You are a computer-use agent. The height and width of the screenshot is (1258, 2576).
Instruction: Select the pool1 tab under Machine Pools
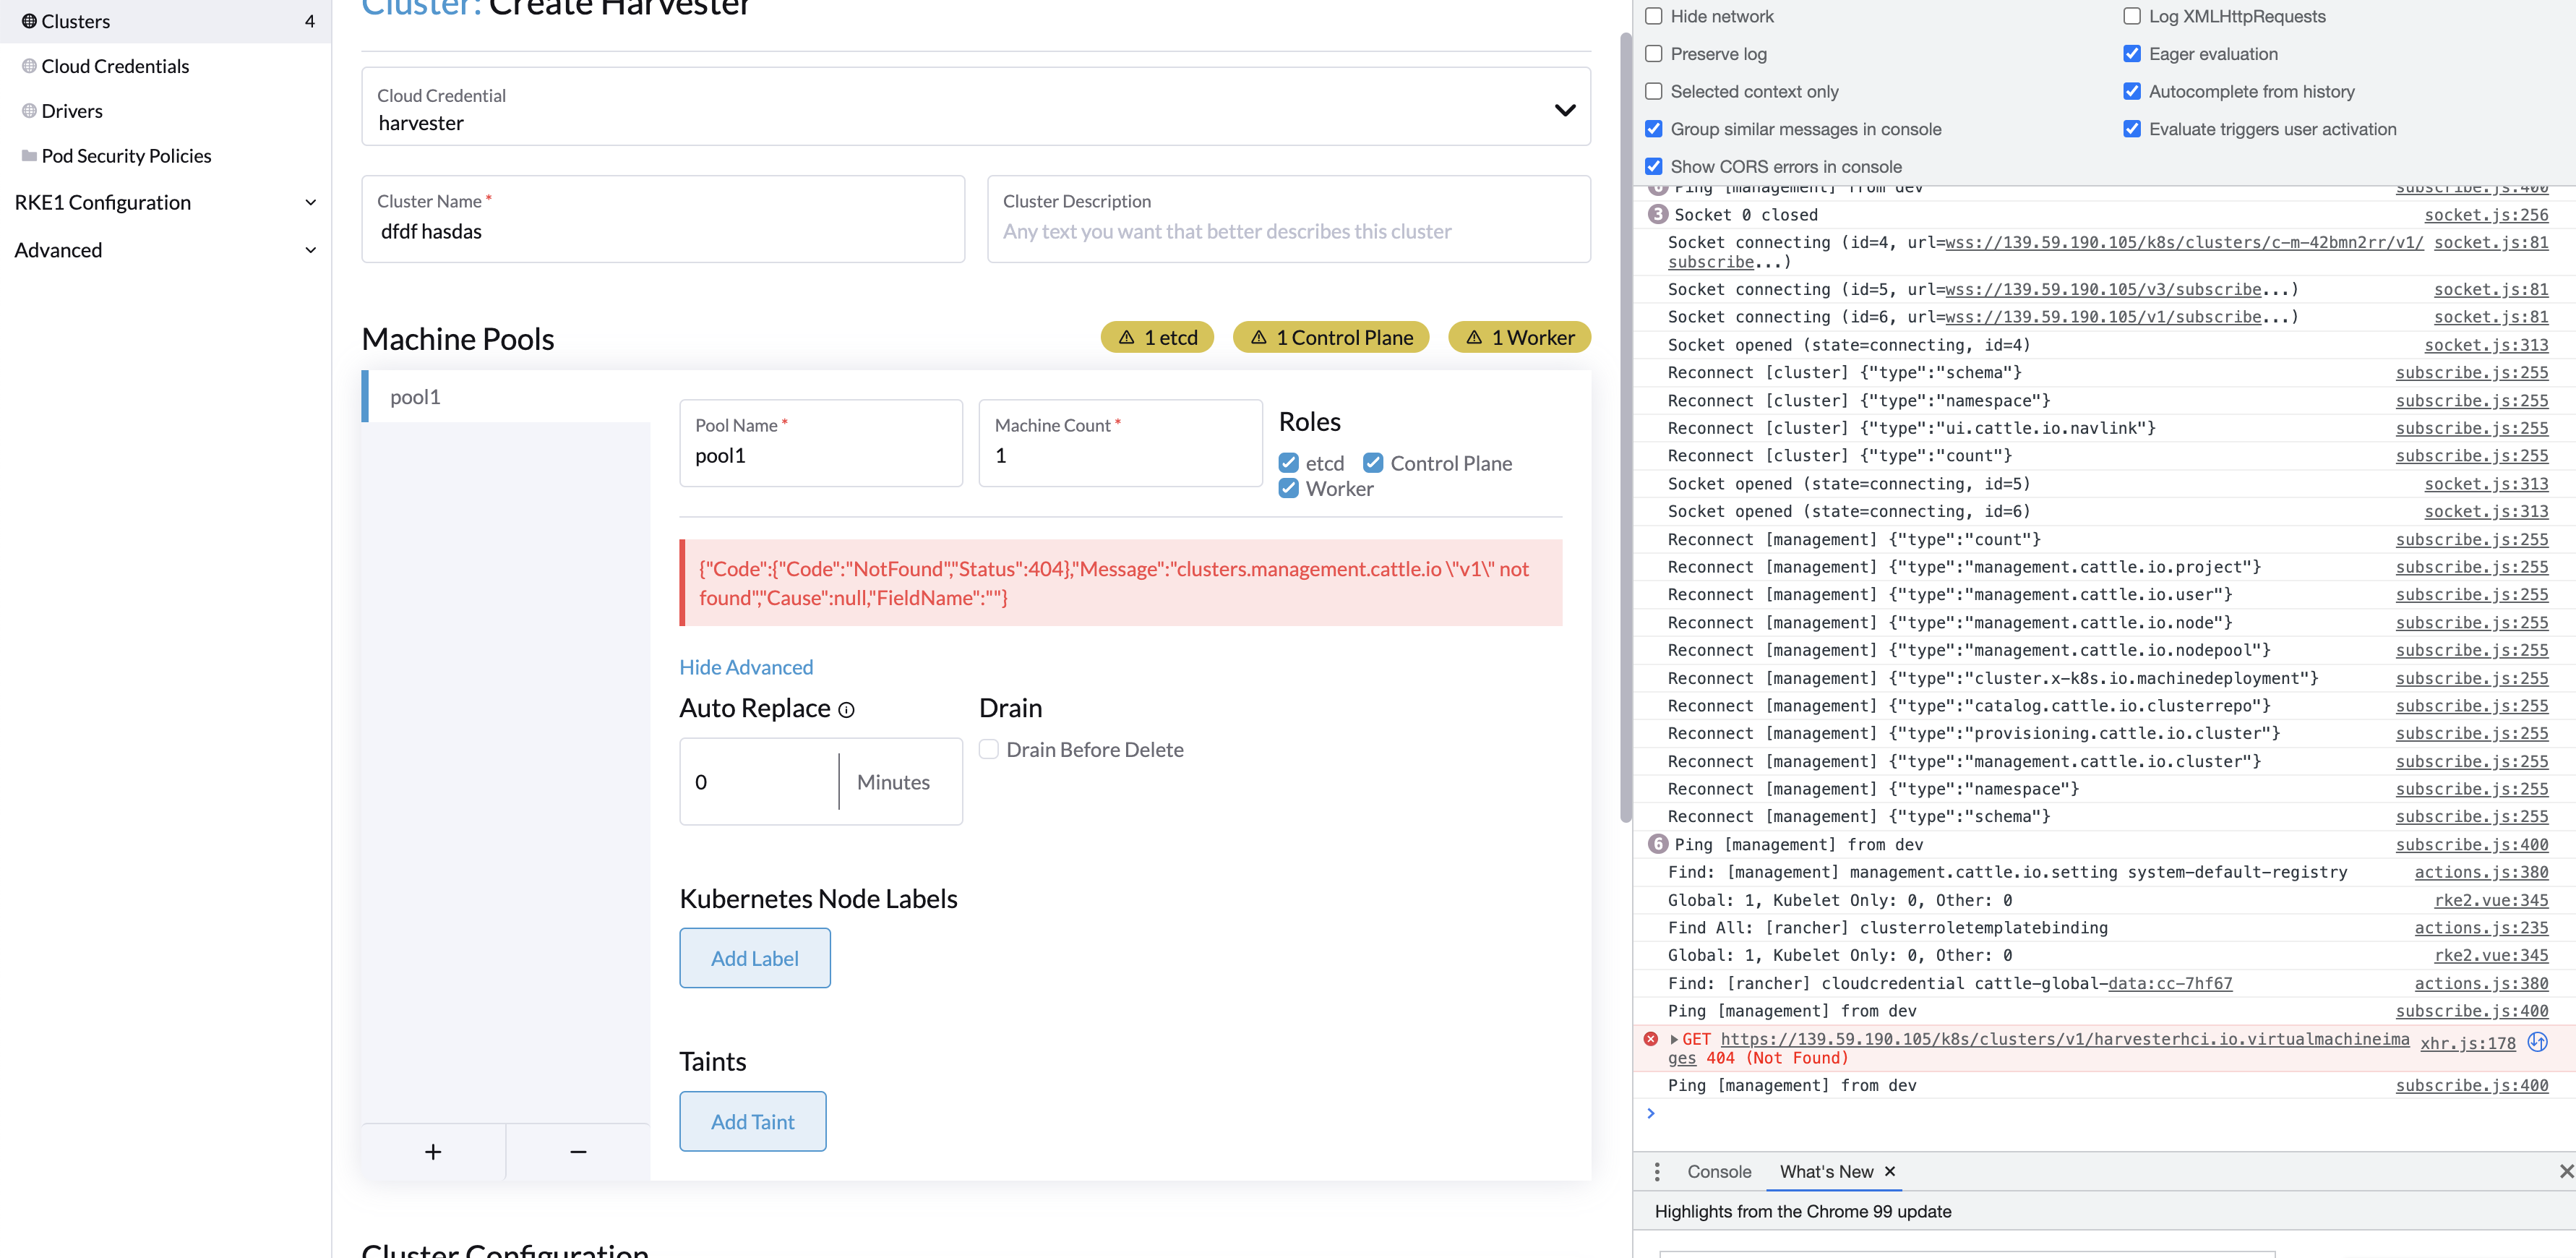[416, 396]
